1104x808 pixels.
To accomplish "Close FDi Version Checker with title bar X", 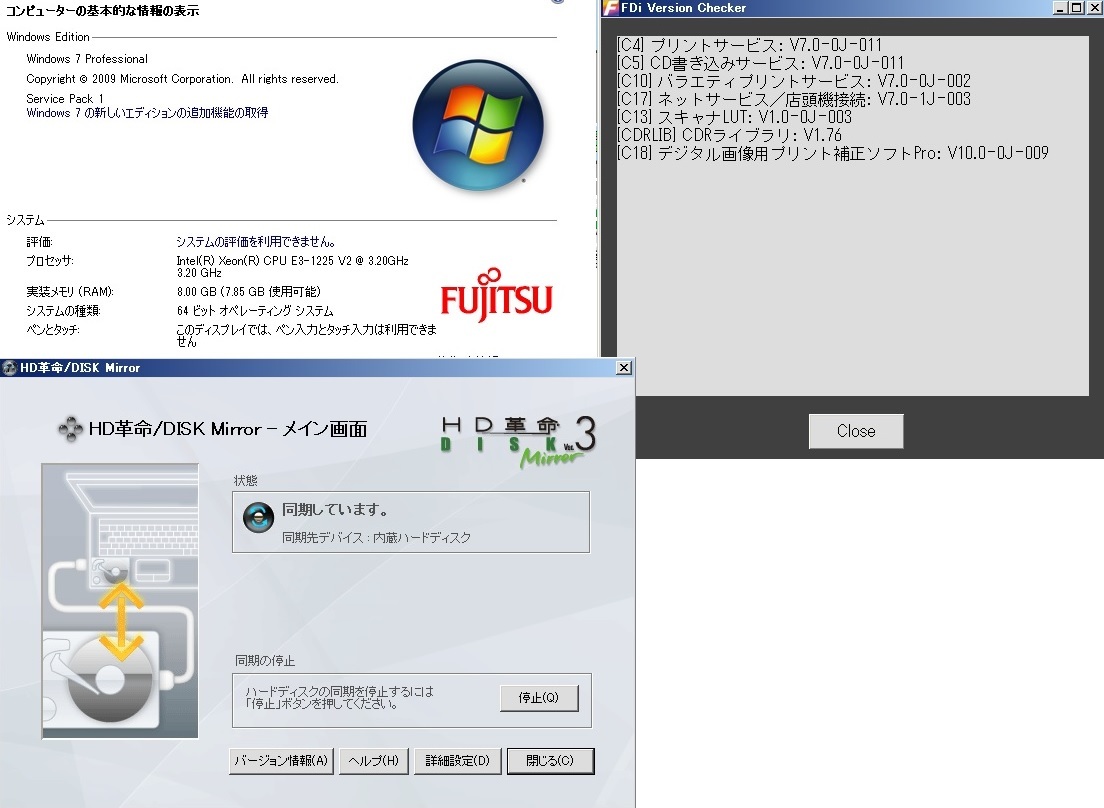I will pos(1093,8).
